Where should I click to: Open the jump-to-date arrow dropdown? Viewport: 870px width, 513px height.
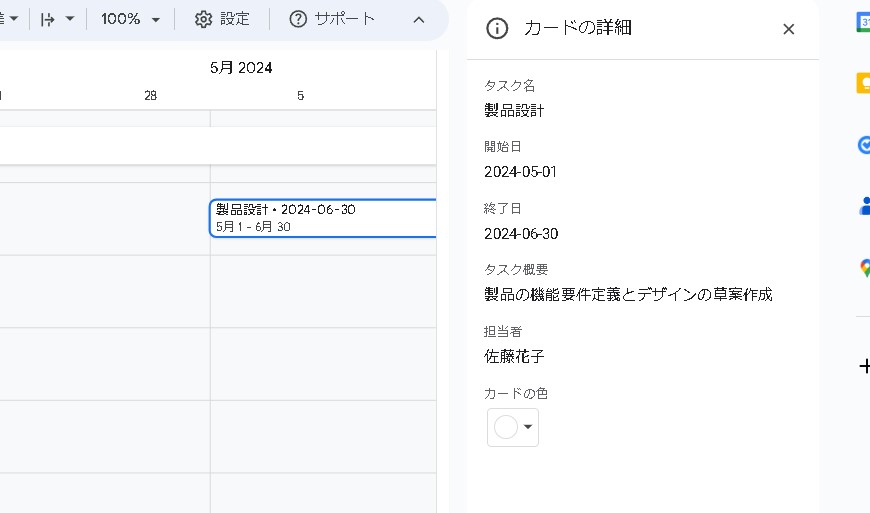point(58,19)
